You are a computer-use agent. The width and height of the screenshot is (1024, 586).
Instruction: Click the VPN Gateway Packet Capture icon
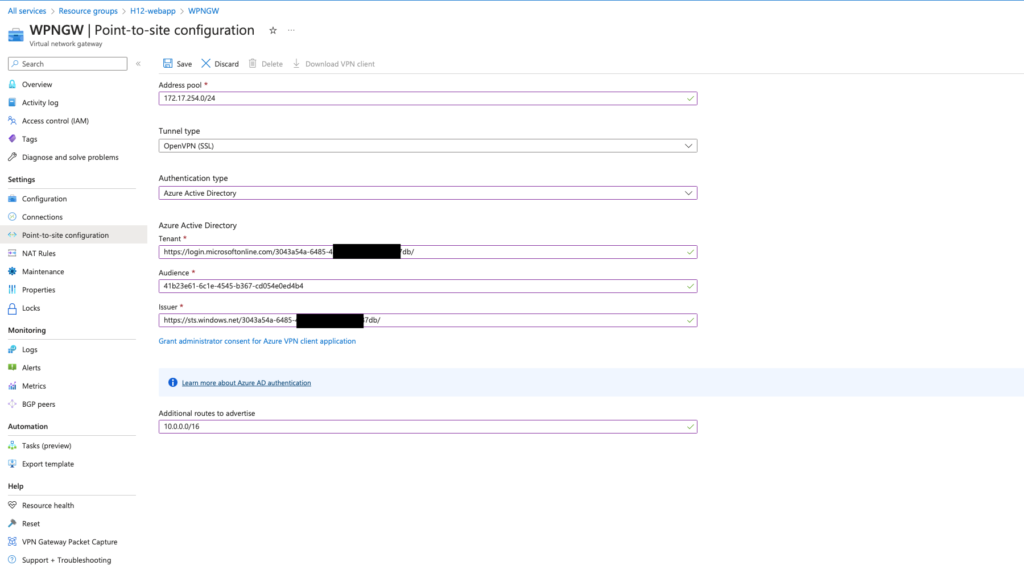pos(12,542)
